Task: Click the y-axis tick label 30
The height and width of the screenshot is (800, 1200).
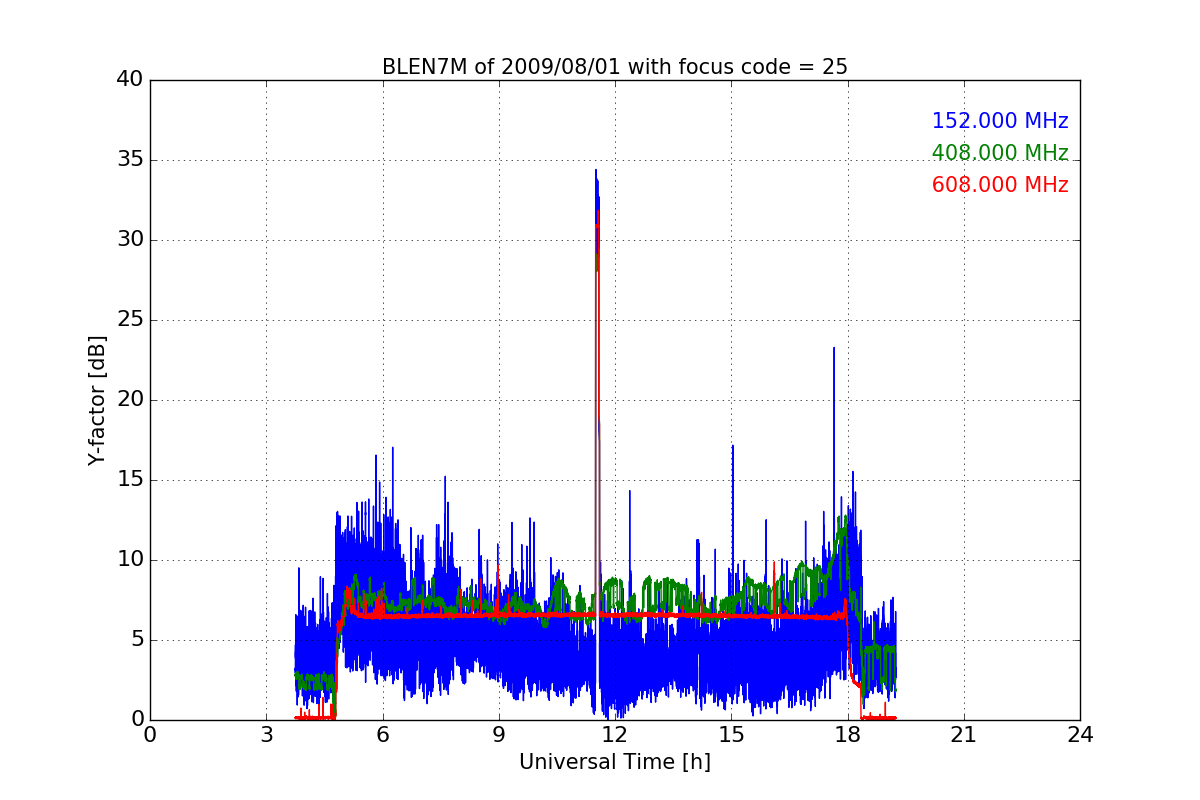Action: coord(130,240)
